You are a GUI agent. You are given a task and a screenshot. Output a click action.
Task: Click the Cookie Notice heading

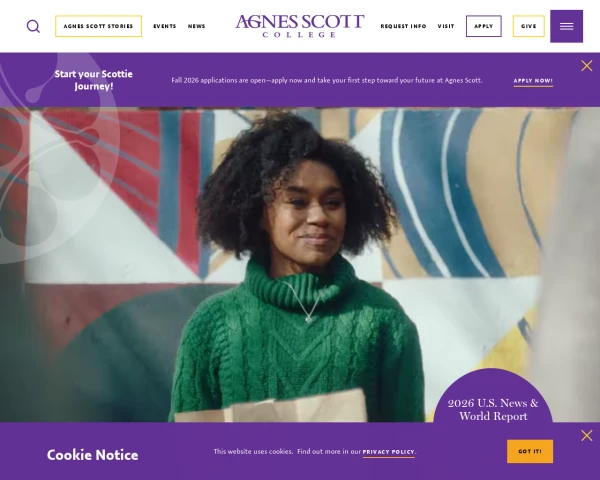pos(93,455)
